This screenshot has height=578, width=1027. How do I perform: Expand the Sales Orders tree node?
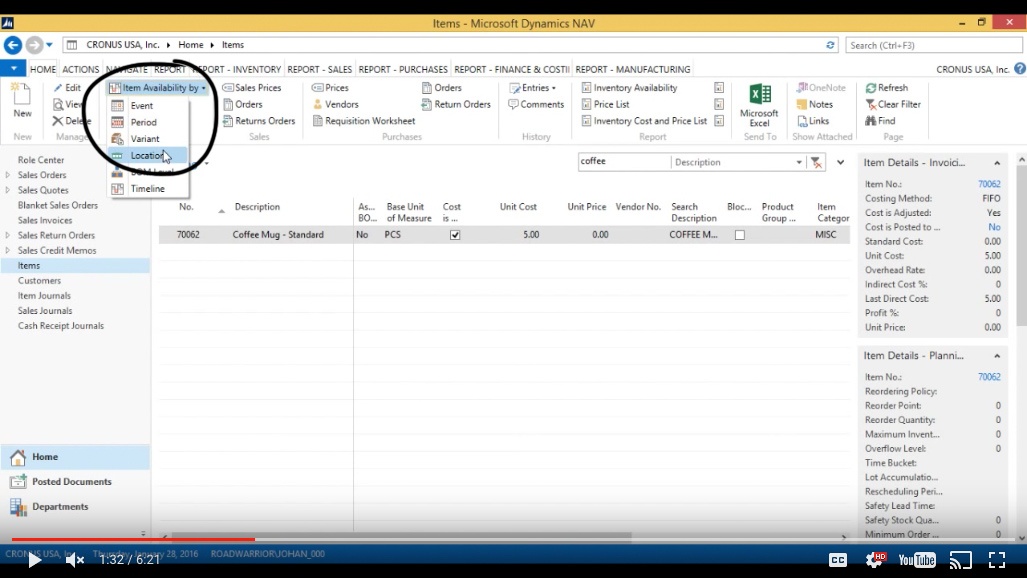tap(8, 175)
